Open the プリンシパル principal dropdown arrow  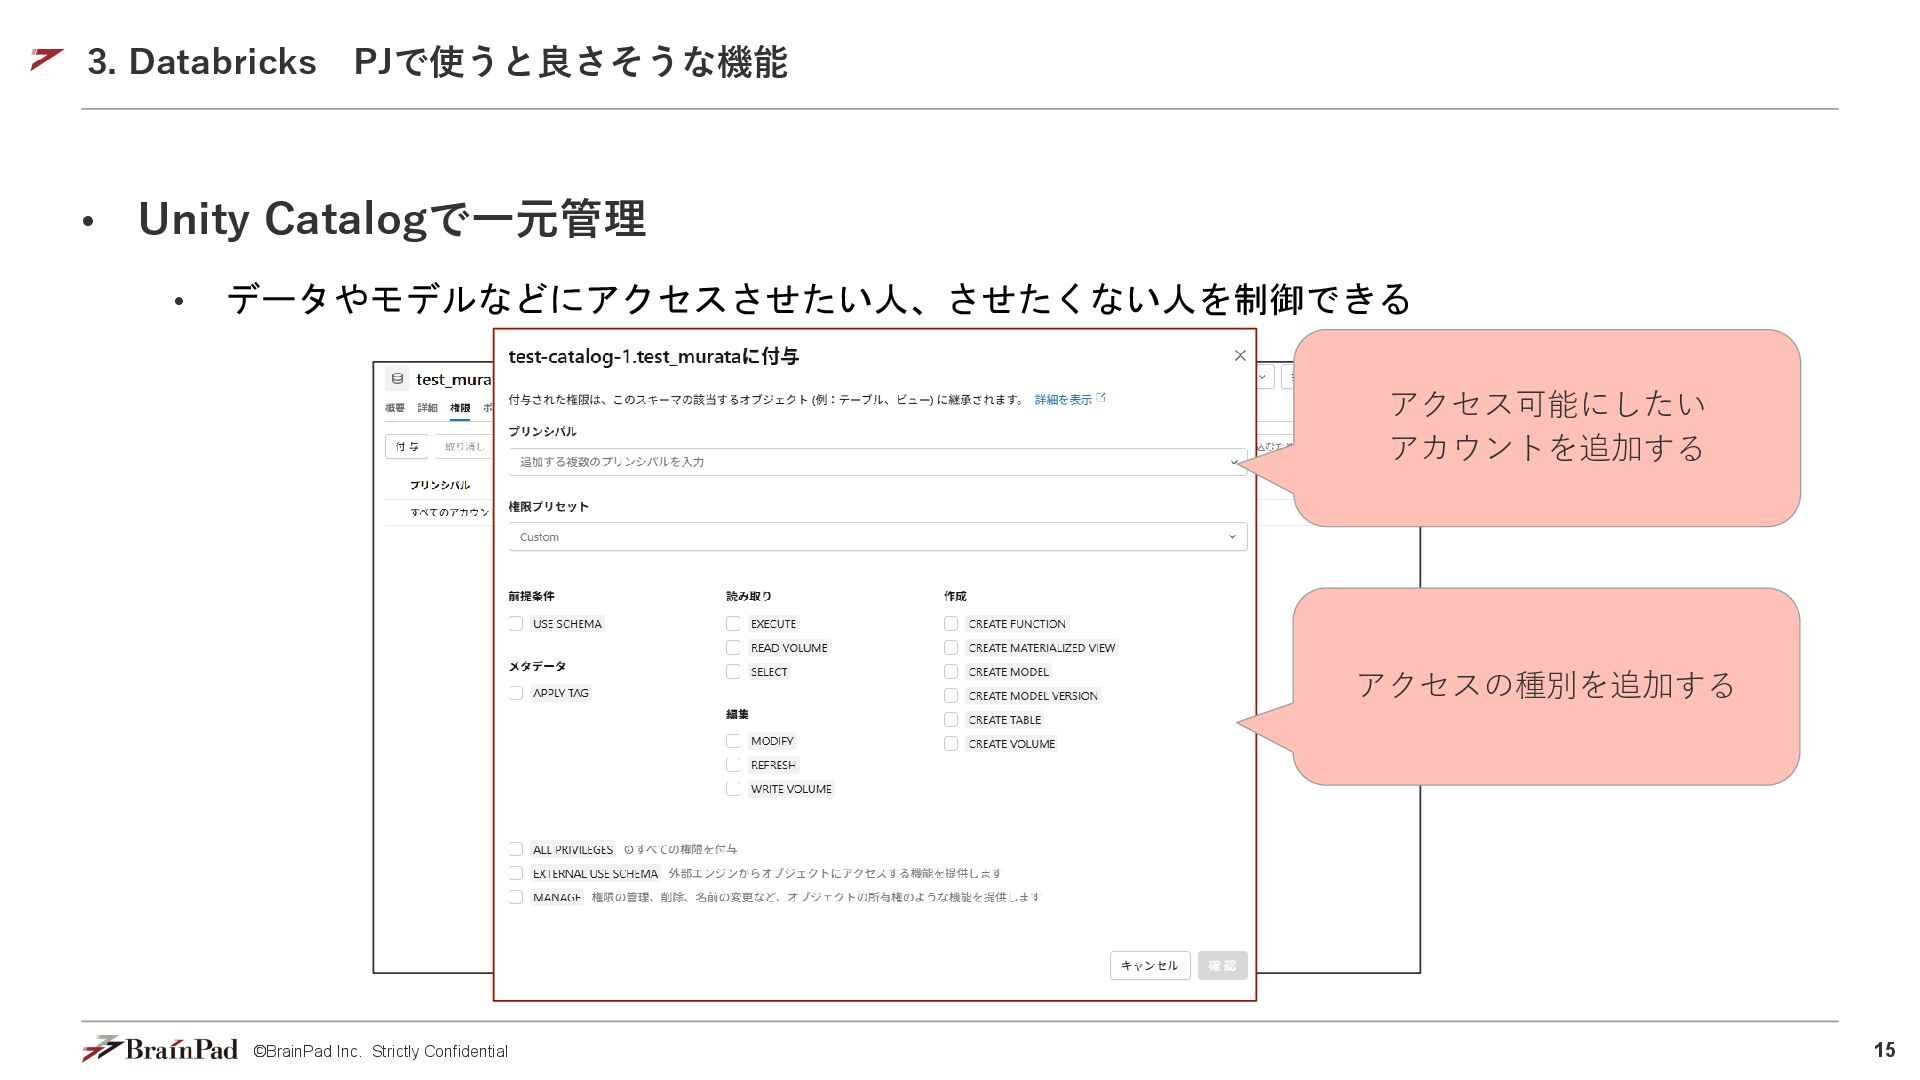click(x=1234, y=462)
